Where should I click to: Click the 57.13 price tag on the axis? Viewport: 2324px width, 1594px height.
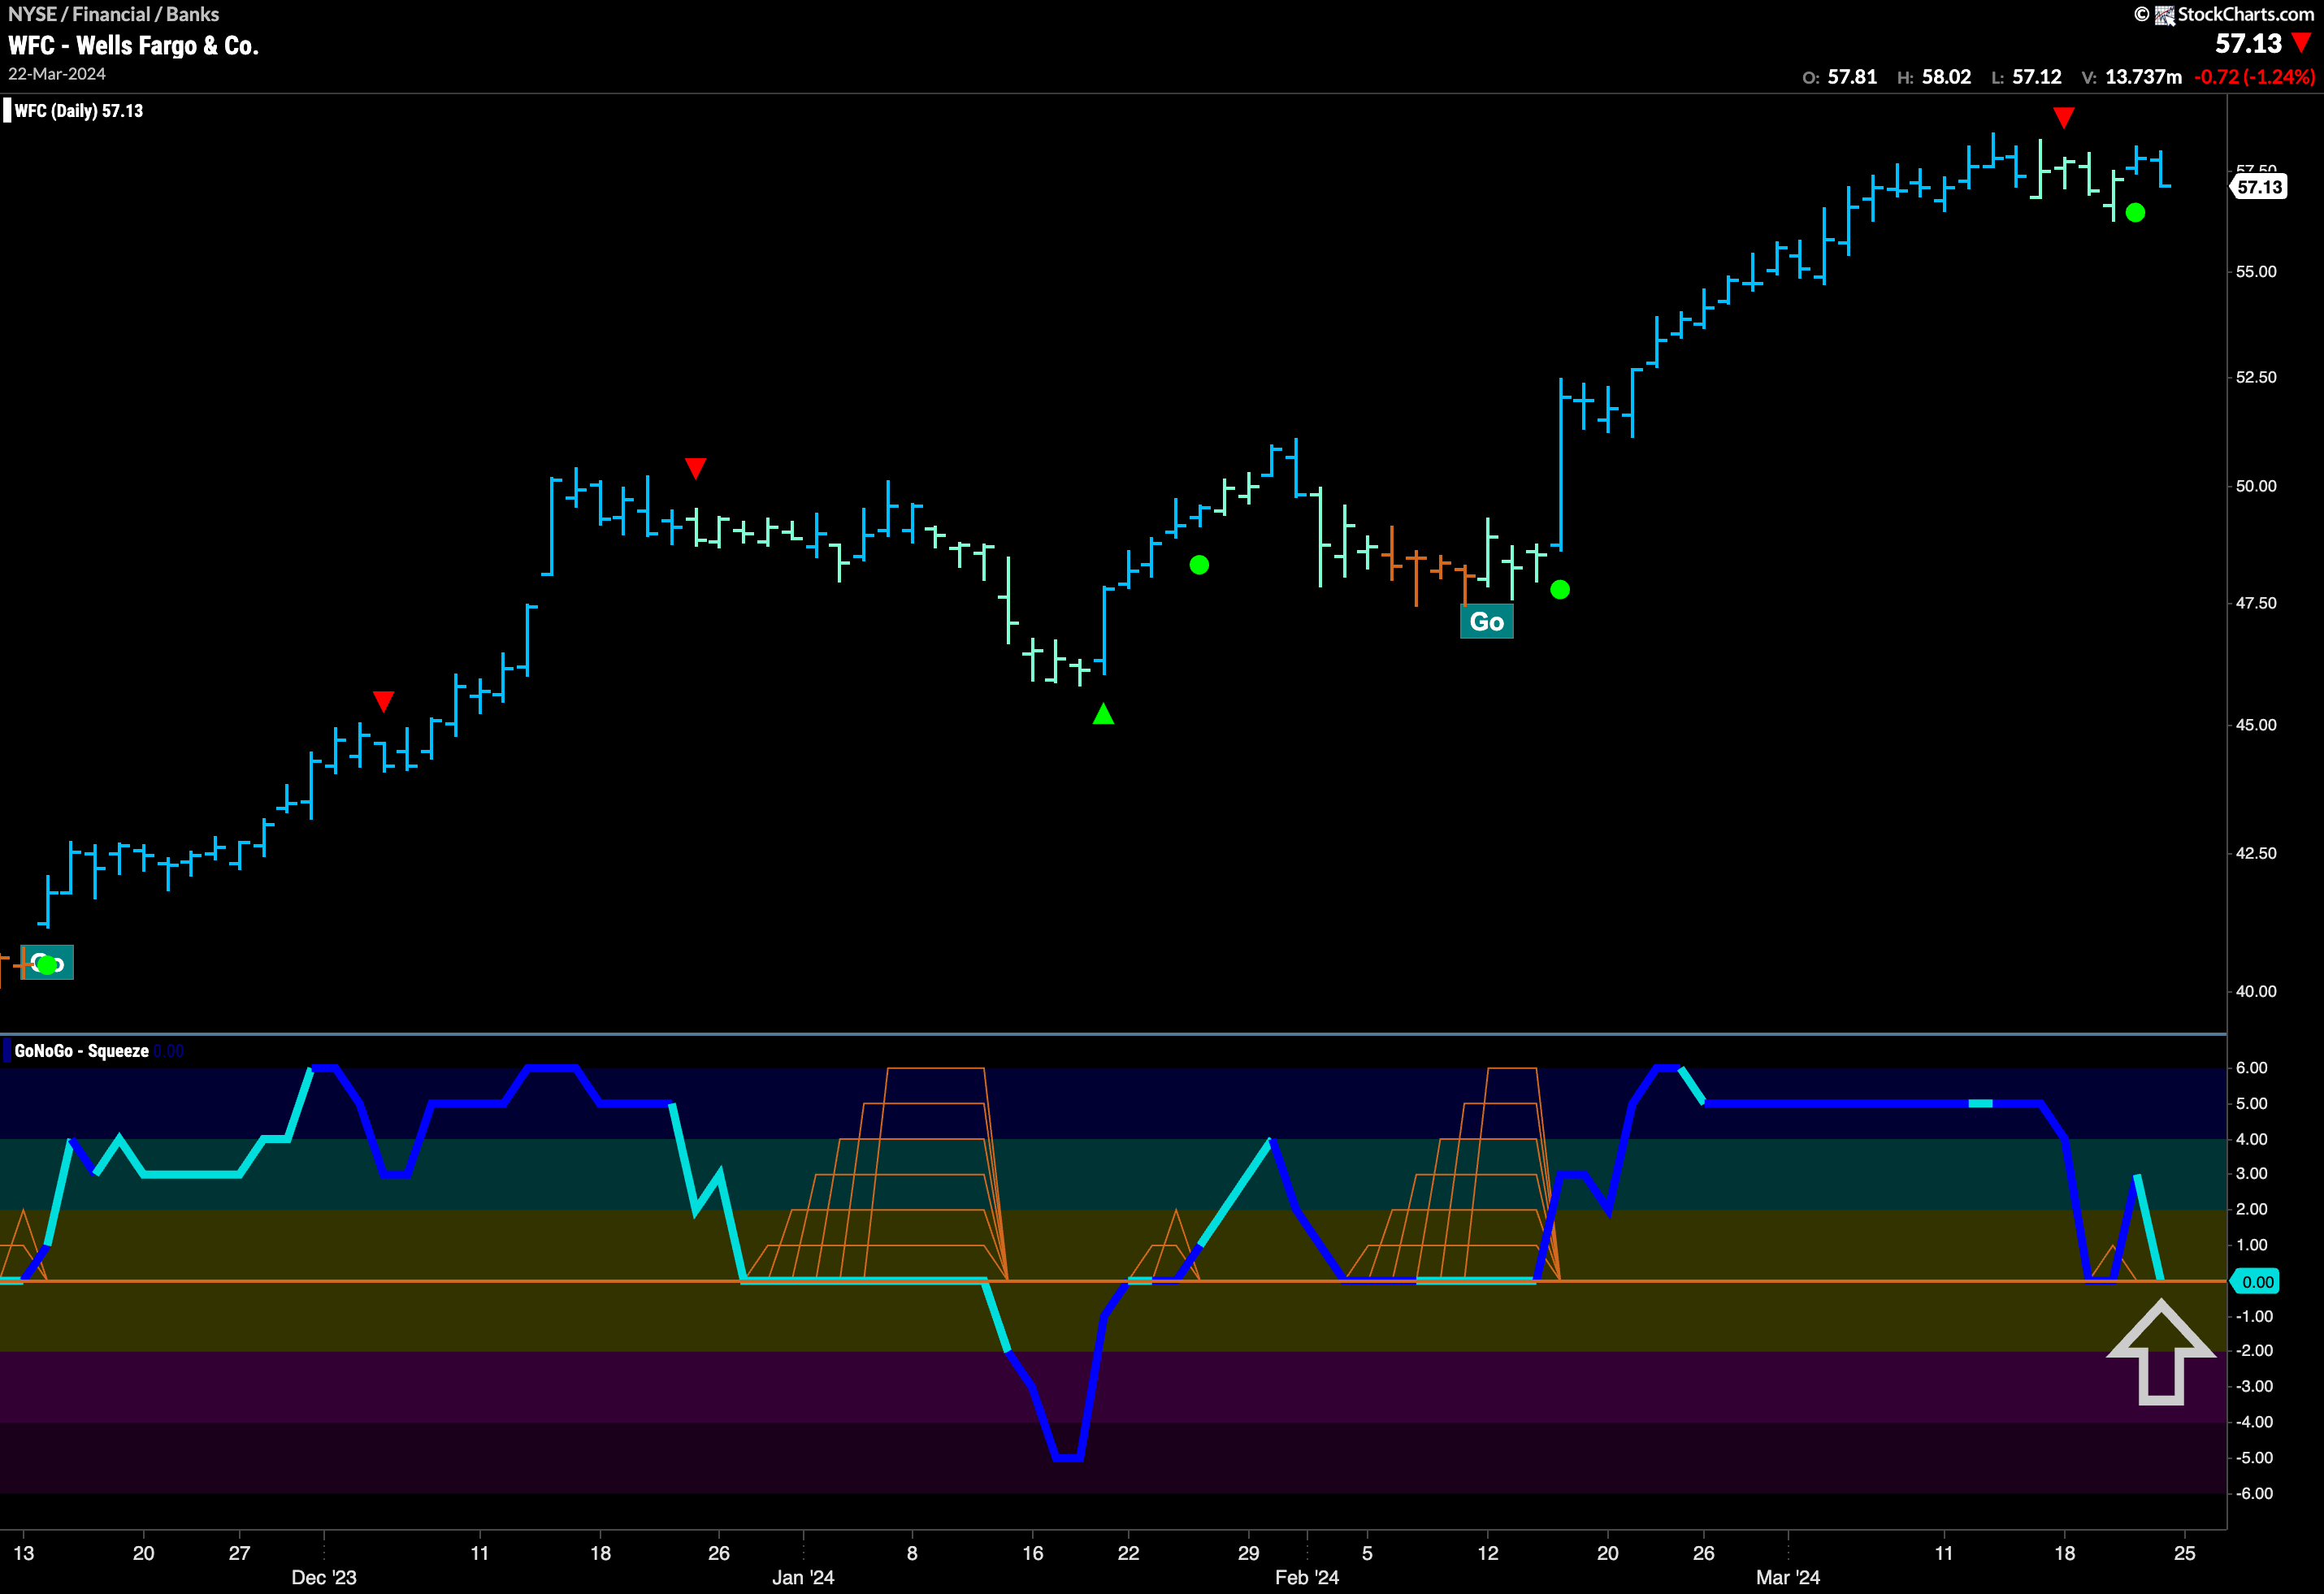pos(2259,187)
